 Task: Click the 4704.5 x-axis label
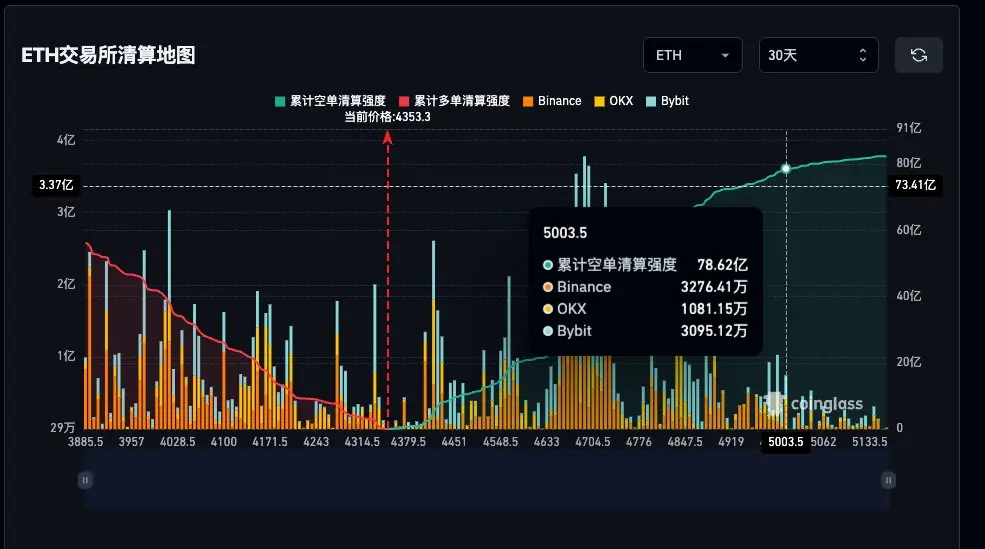pyautogui.click(x=592, y=442)
